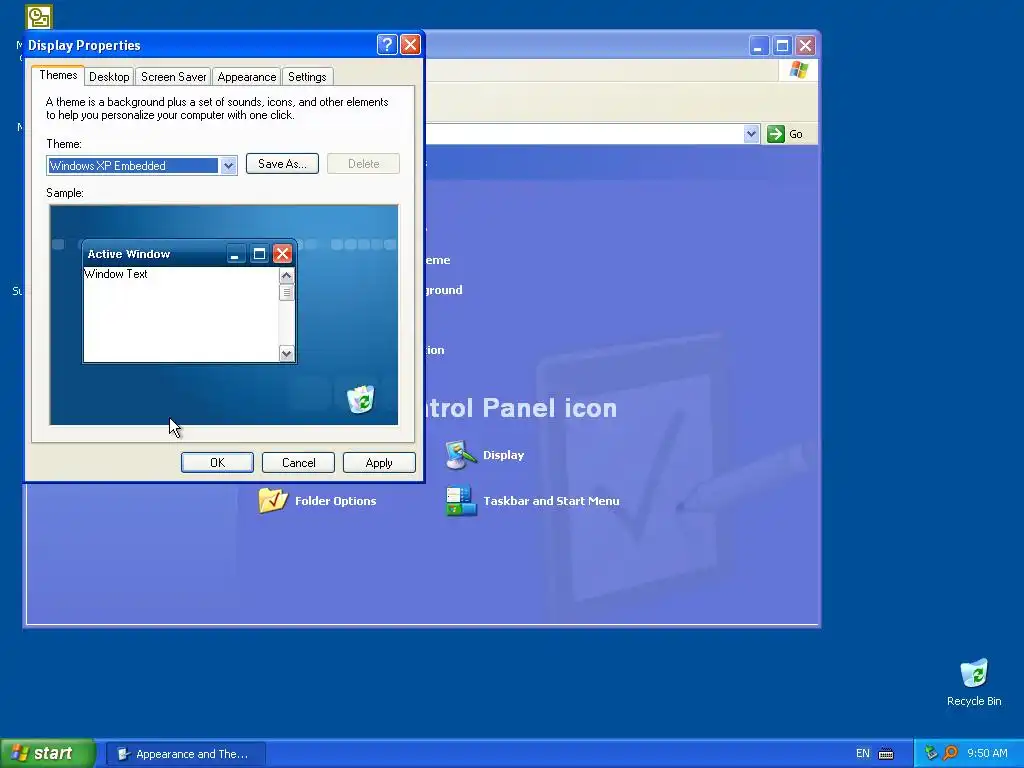Click the OK button

pyautogui.click(x=217, y=462)
